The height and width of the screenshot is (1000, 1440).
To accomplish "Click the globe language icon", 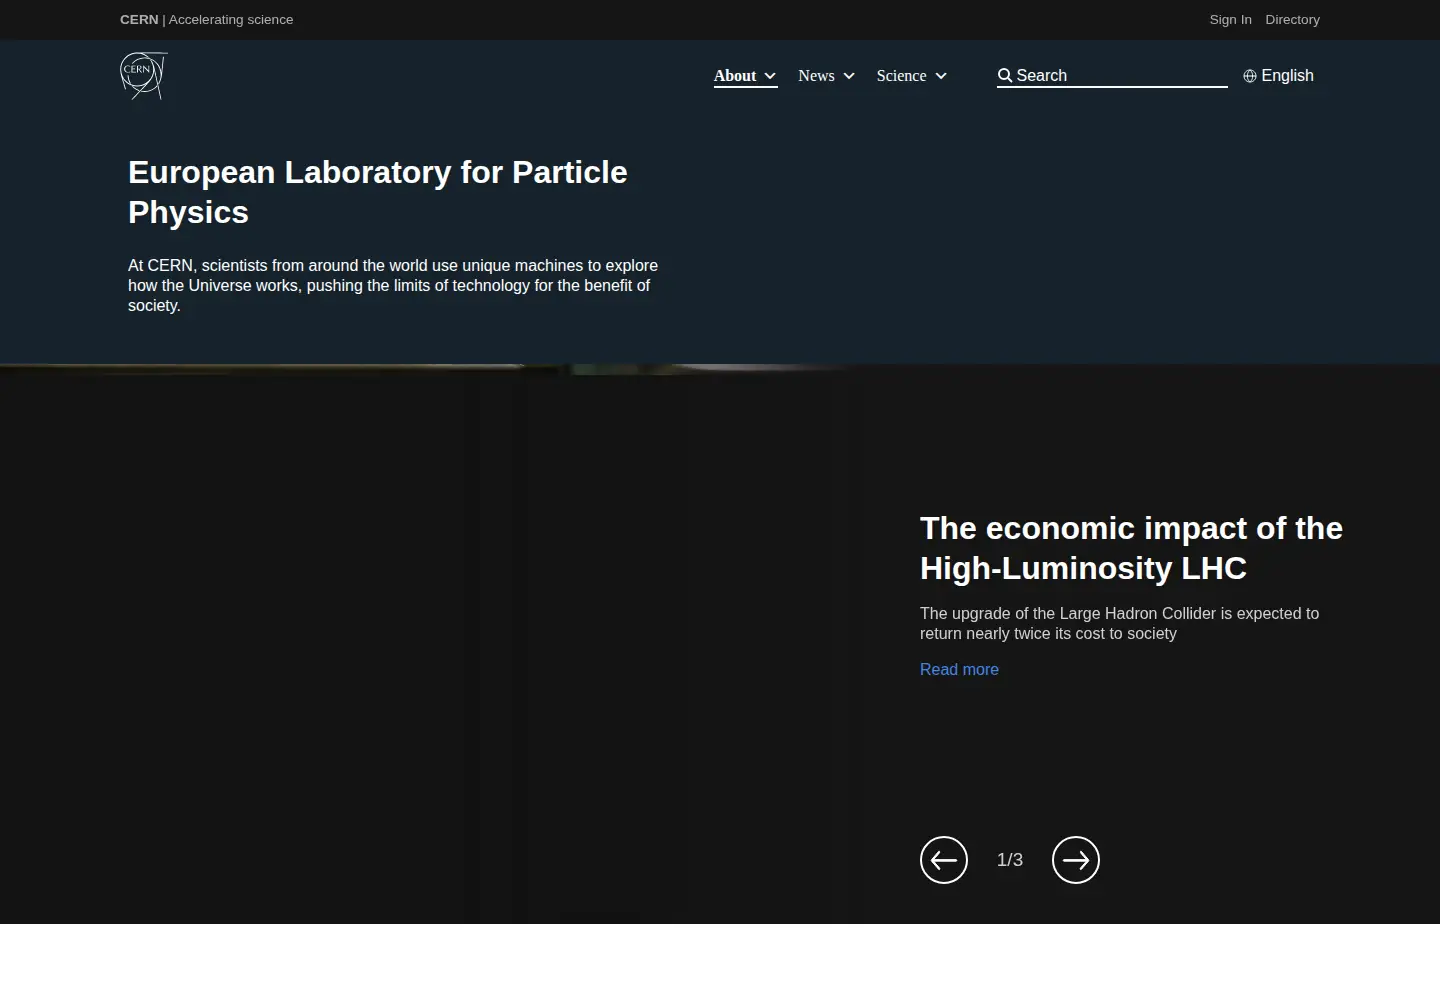I will coord(1250,76).
